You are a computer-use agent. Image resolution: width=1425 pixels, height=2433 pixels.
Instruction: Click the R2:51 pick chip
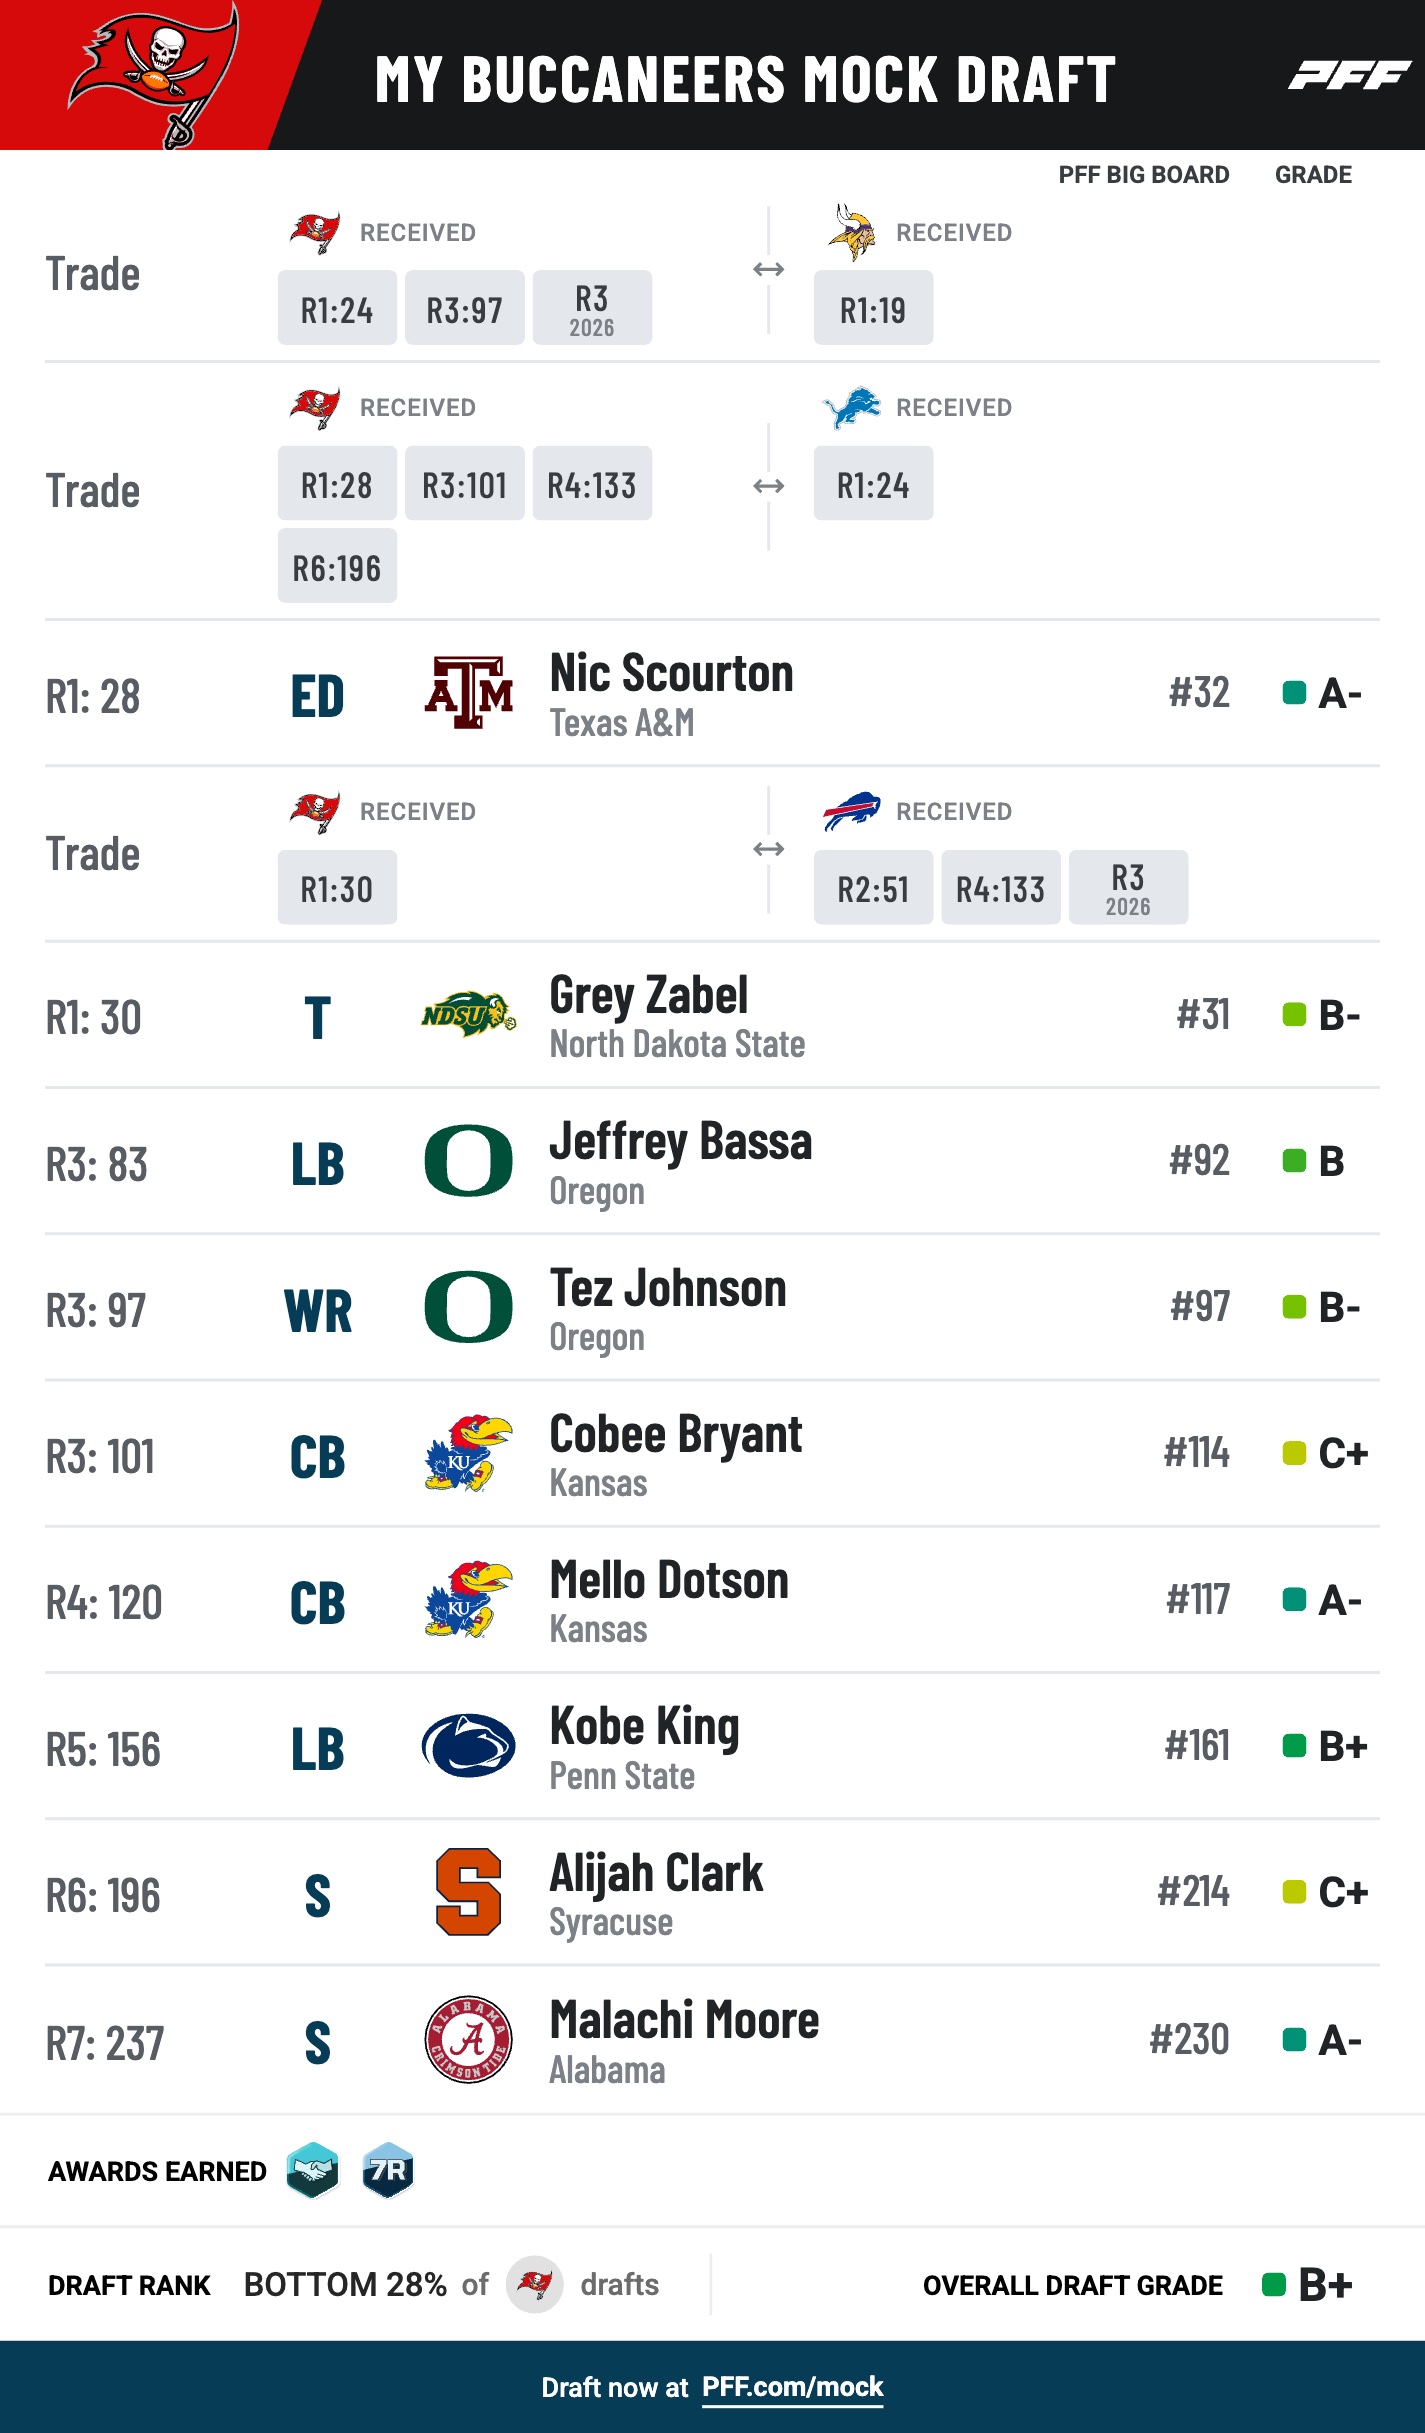pyautogui.click(x=873, y=888)
